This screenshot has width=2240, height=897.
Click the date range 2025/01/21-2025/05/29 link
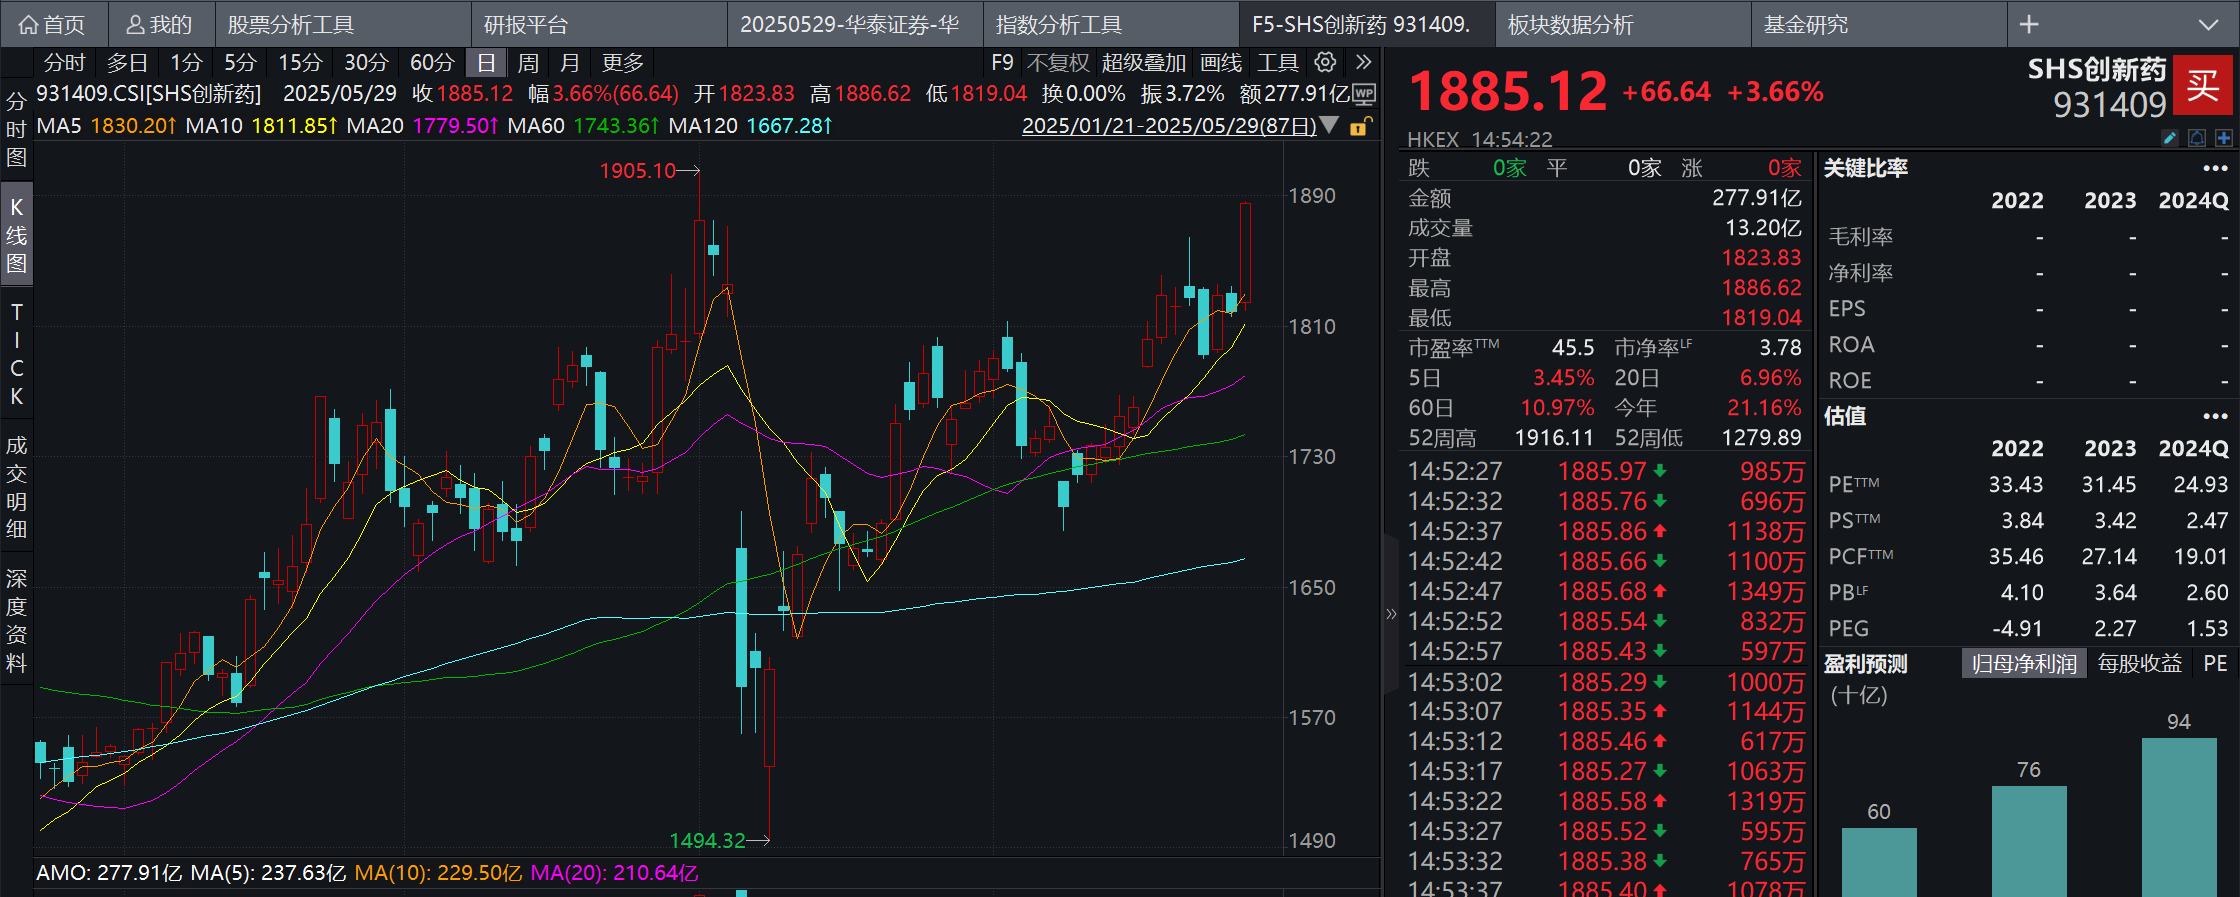pyautogui.click(x=1169, y=126)
